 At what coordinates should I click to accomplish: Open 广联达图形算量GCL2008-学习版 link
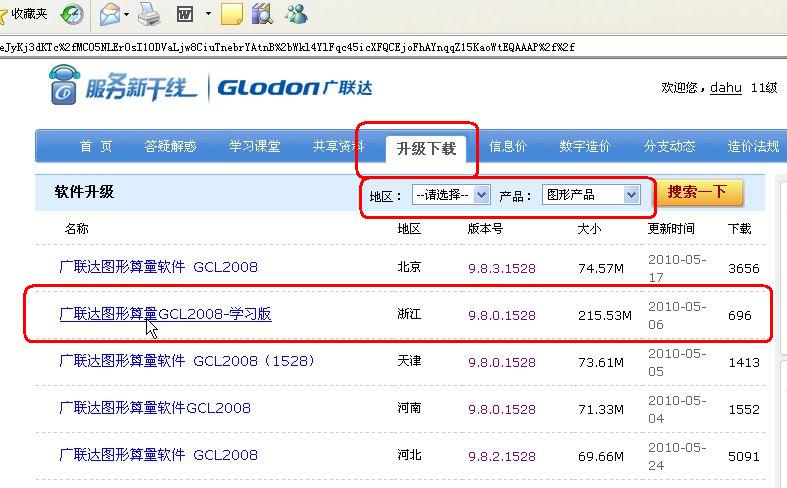pos(165,314)
